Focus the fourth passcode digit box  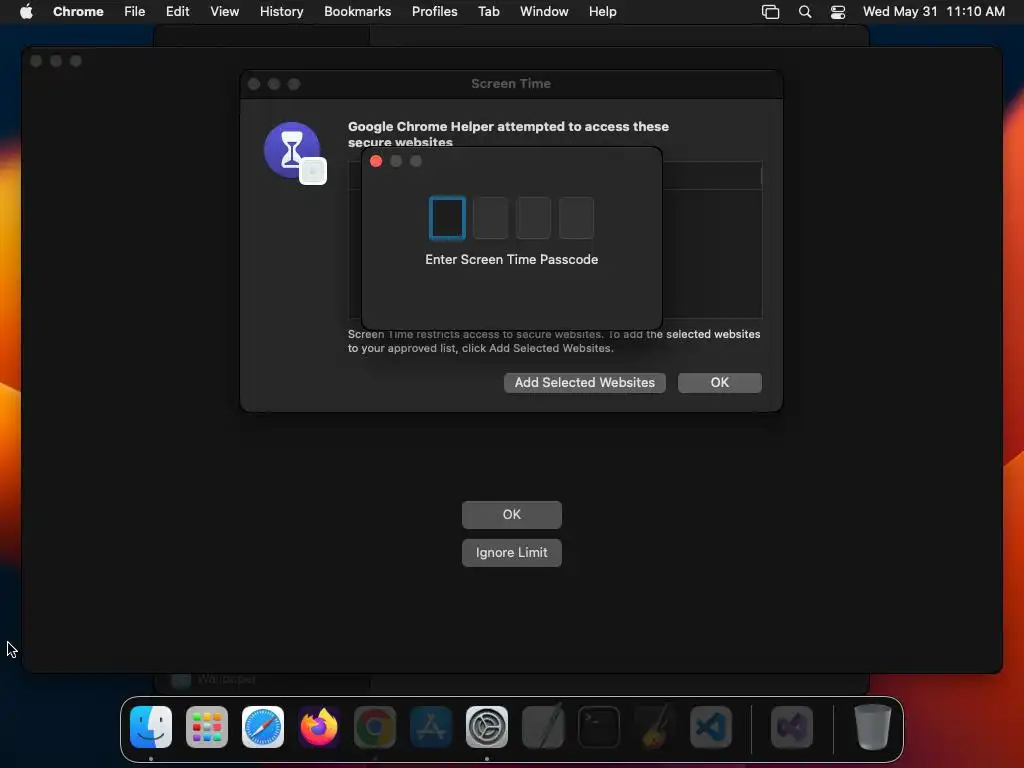pos(577,218)
